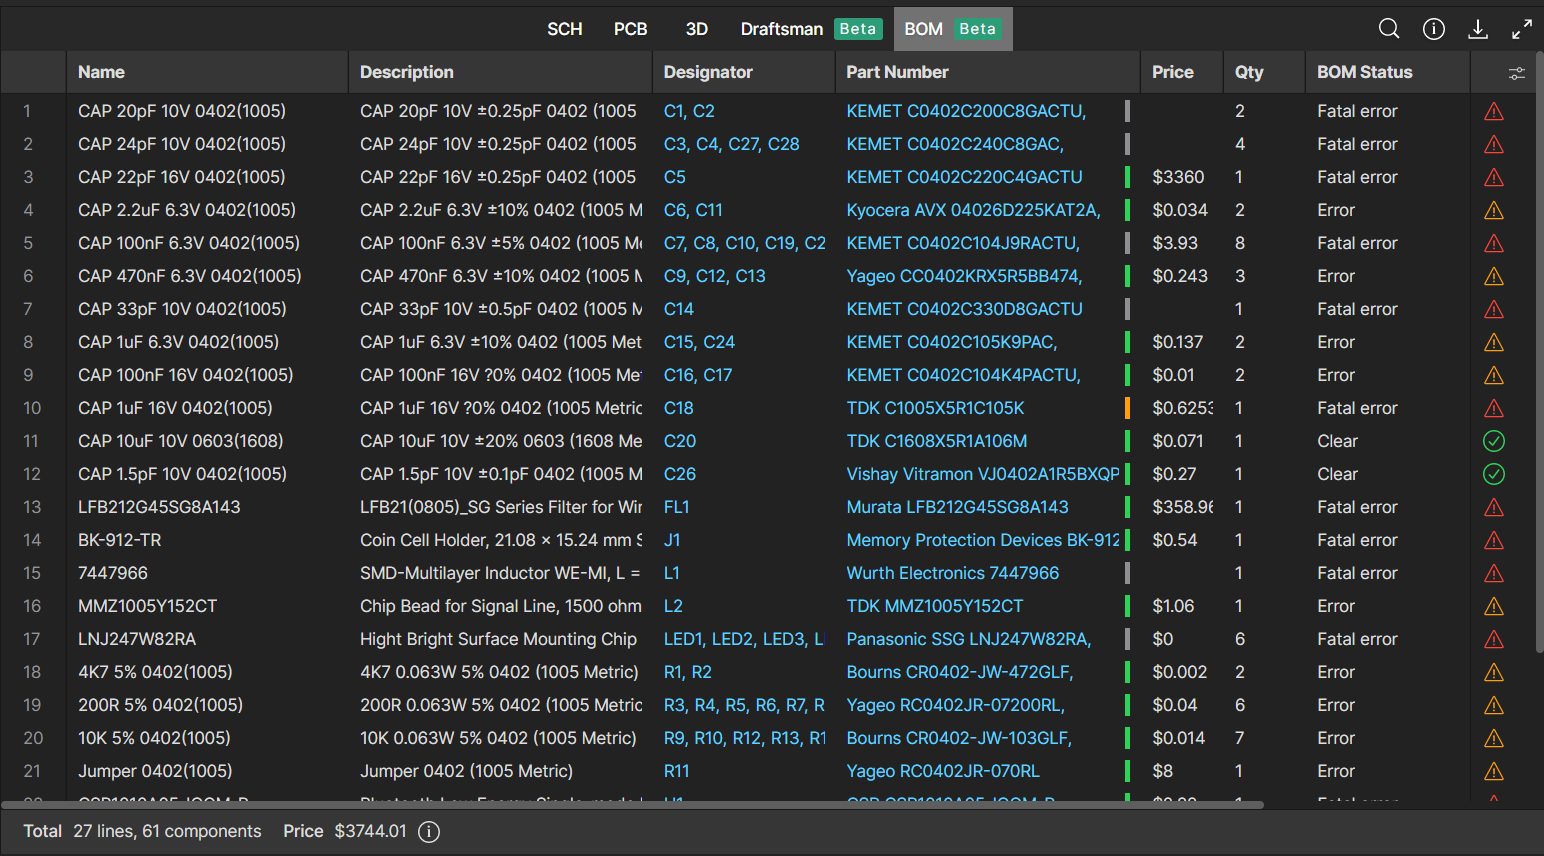Select designator link C26
The image size is (1544, 856).
680,474
